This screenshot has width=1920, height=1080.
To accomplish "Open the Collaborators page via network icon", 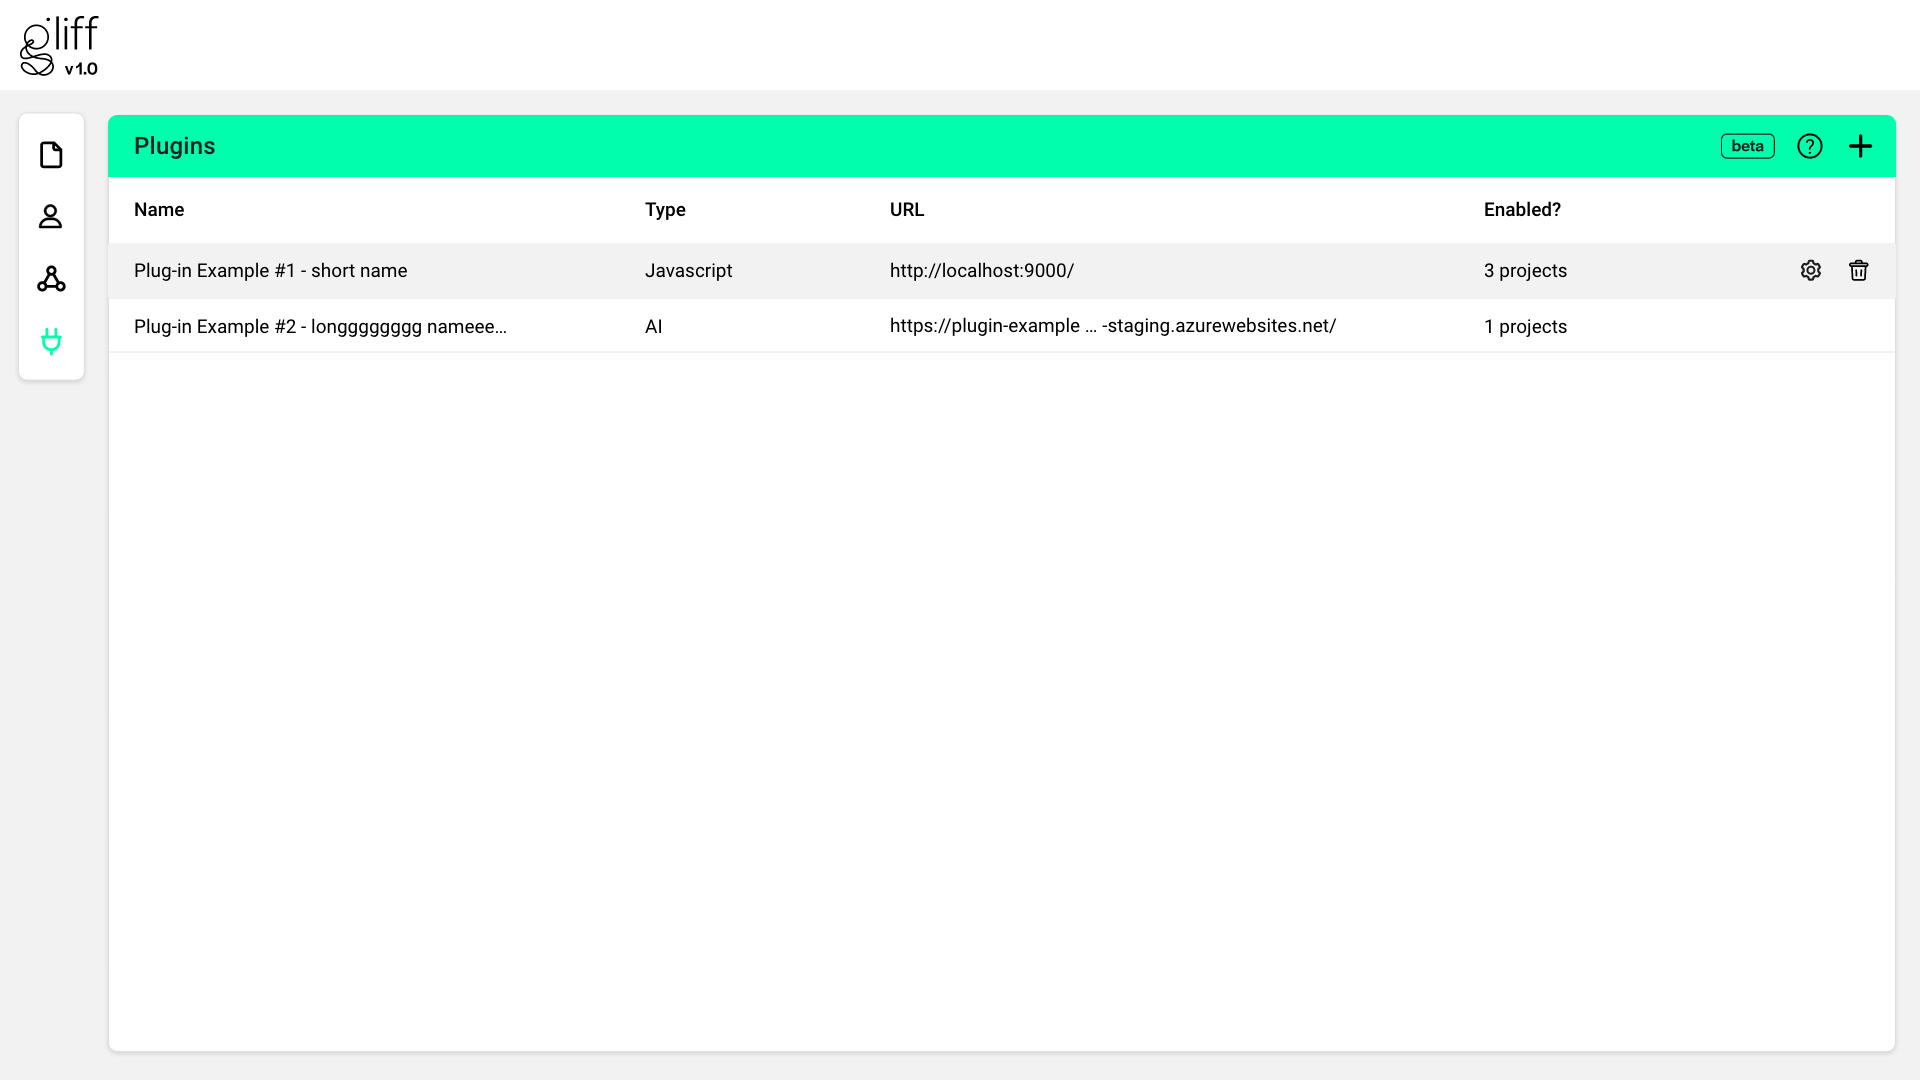I will [51, 280].
